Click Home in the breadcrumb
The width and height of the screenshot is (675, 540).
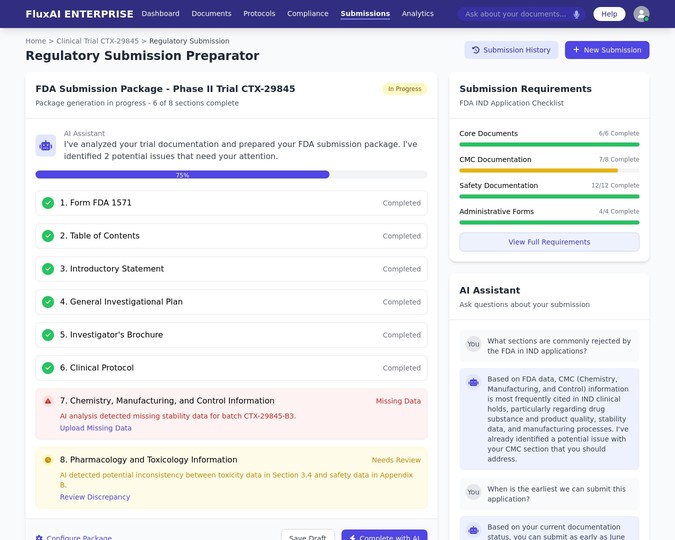click(36, 41)
